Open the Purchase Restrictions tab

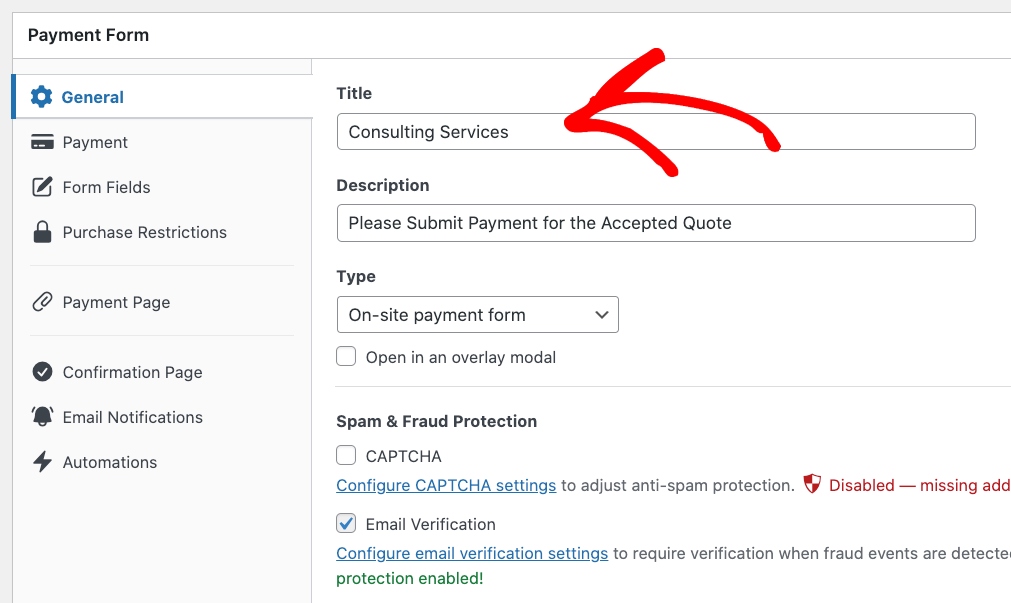[x=144, y=232]
